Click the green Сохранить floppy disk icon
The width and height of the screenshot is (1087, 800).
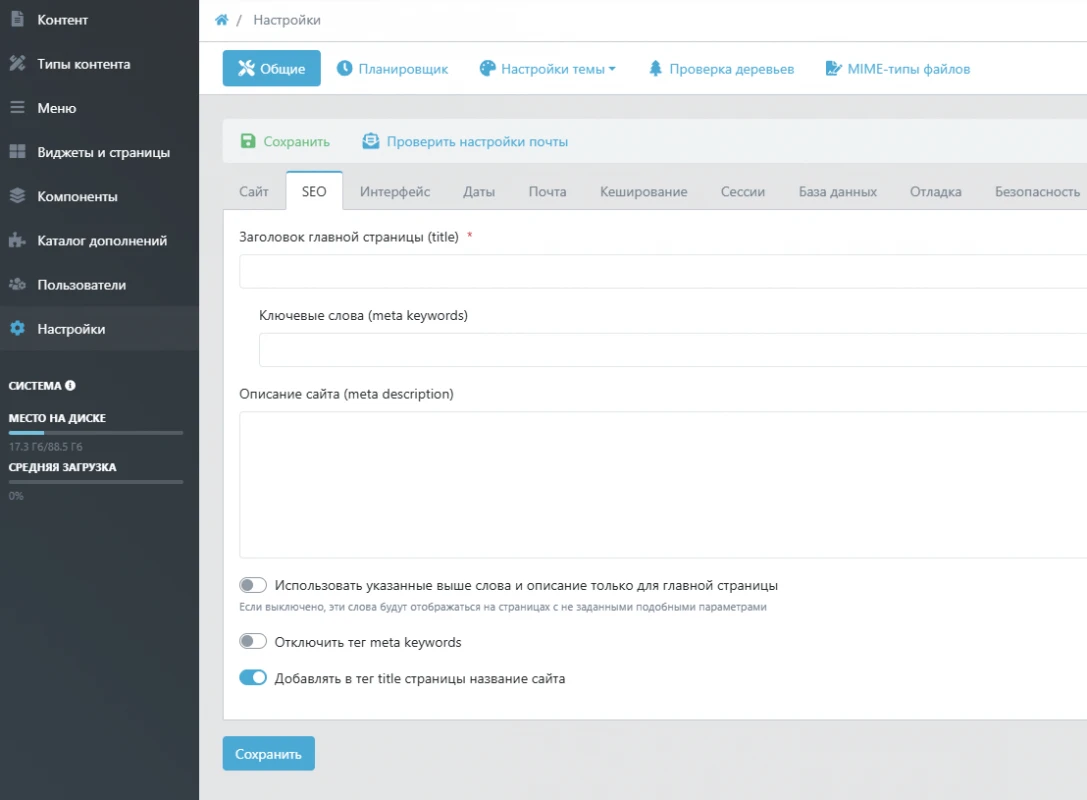pyautogui.click(x=248, y=141)
